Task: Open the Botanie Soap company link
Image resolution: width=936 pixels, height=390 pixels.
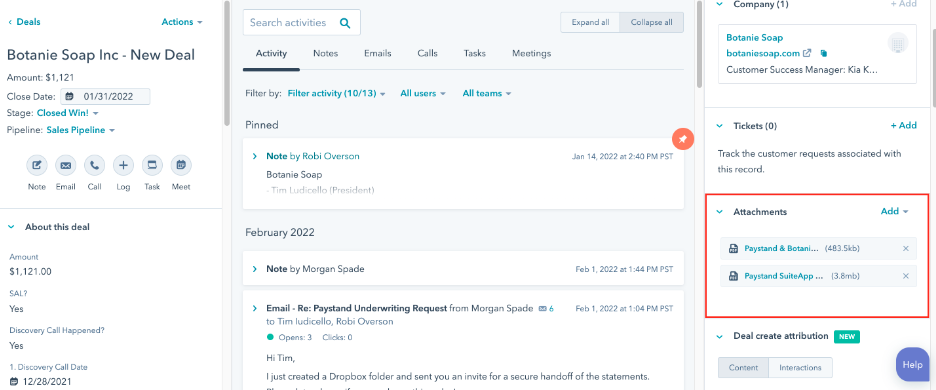Action: click(x=755, y=37)
